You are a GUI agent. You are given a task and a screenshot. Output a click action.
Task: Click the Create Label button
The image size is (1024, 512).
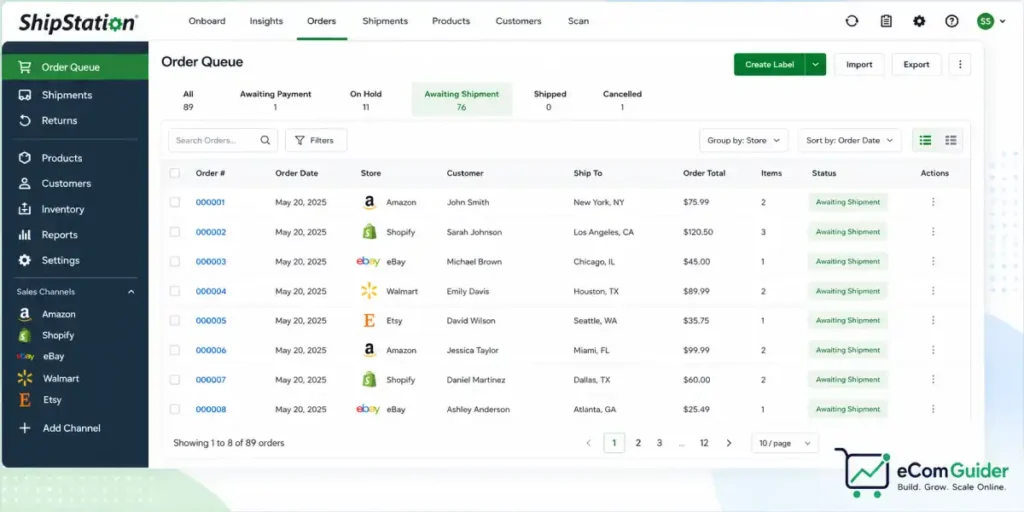pyautogui.click(x=769, y=65)
